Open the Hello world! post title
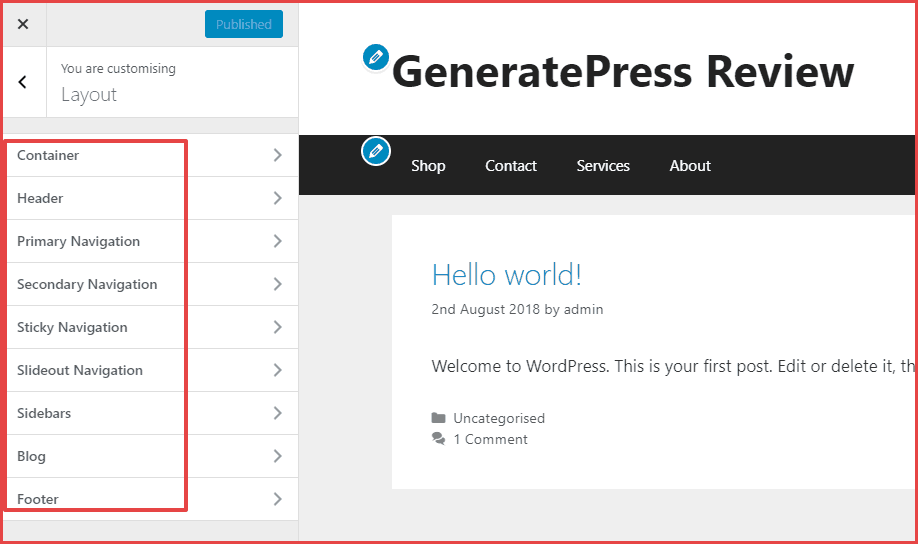 pyautogui.click(x=506, y=275)
